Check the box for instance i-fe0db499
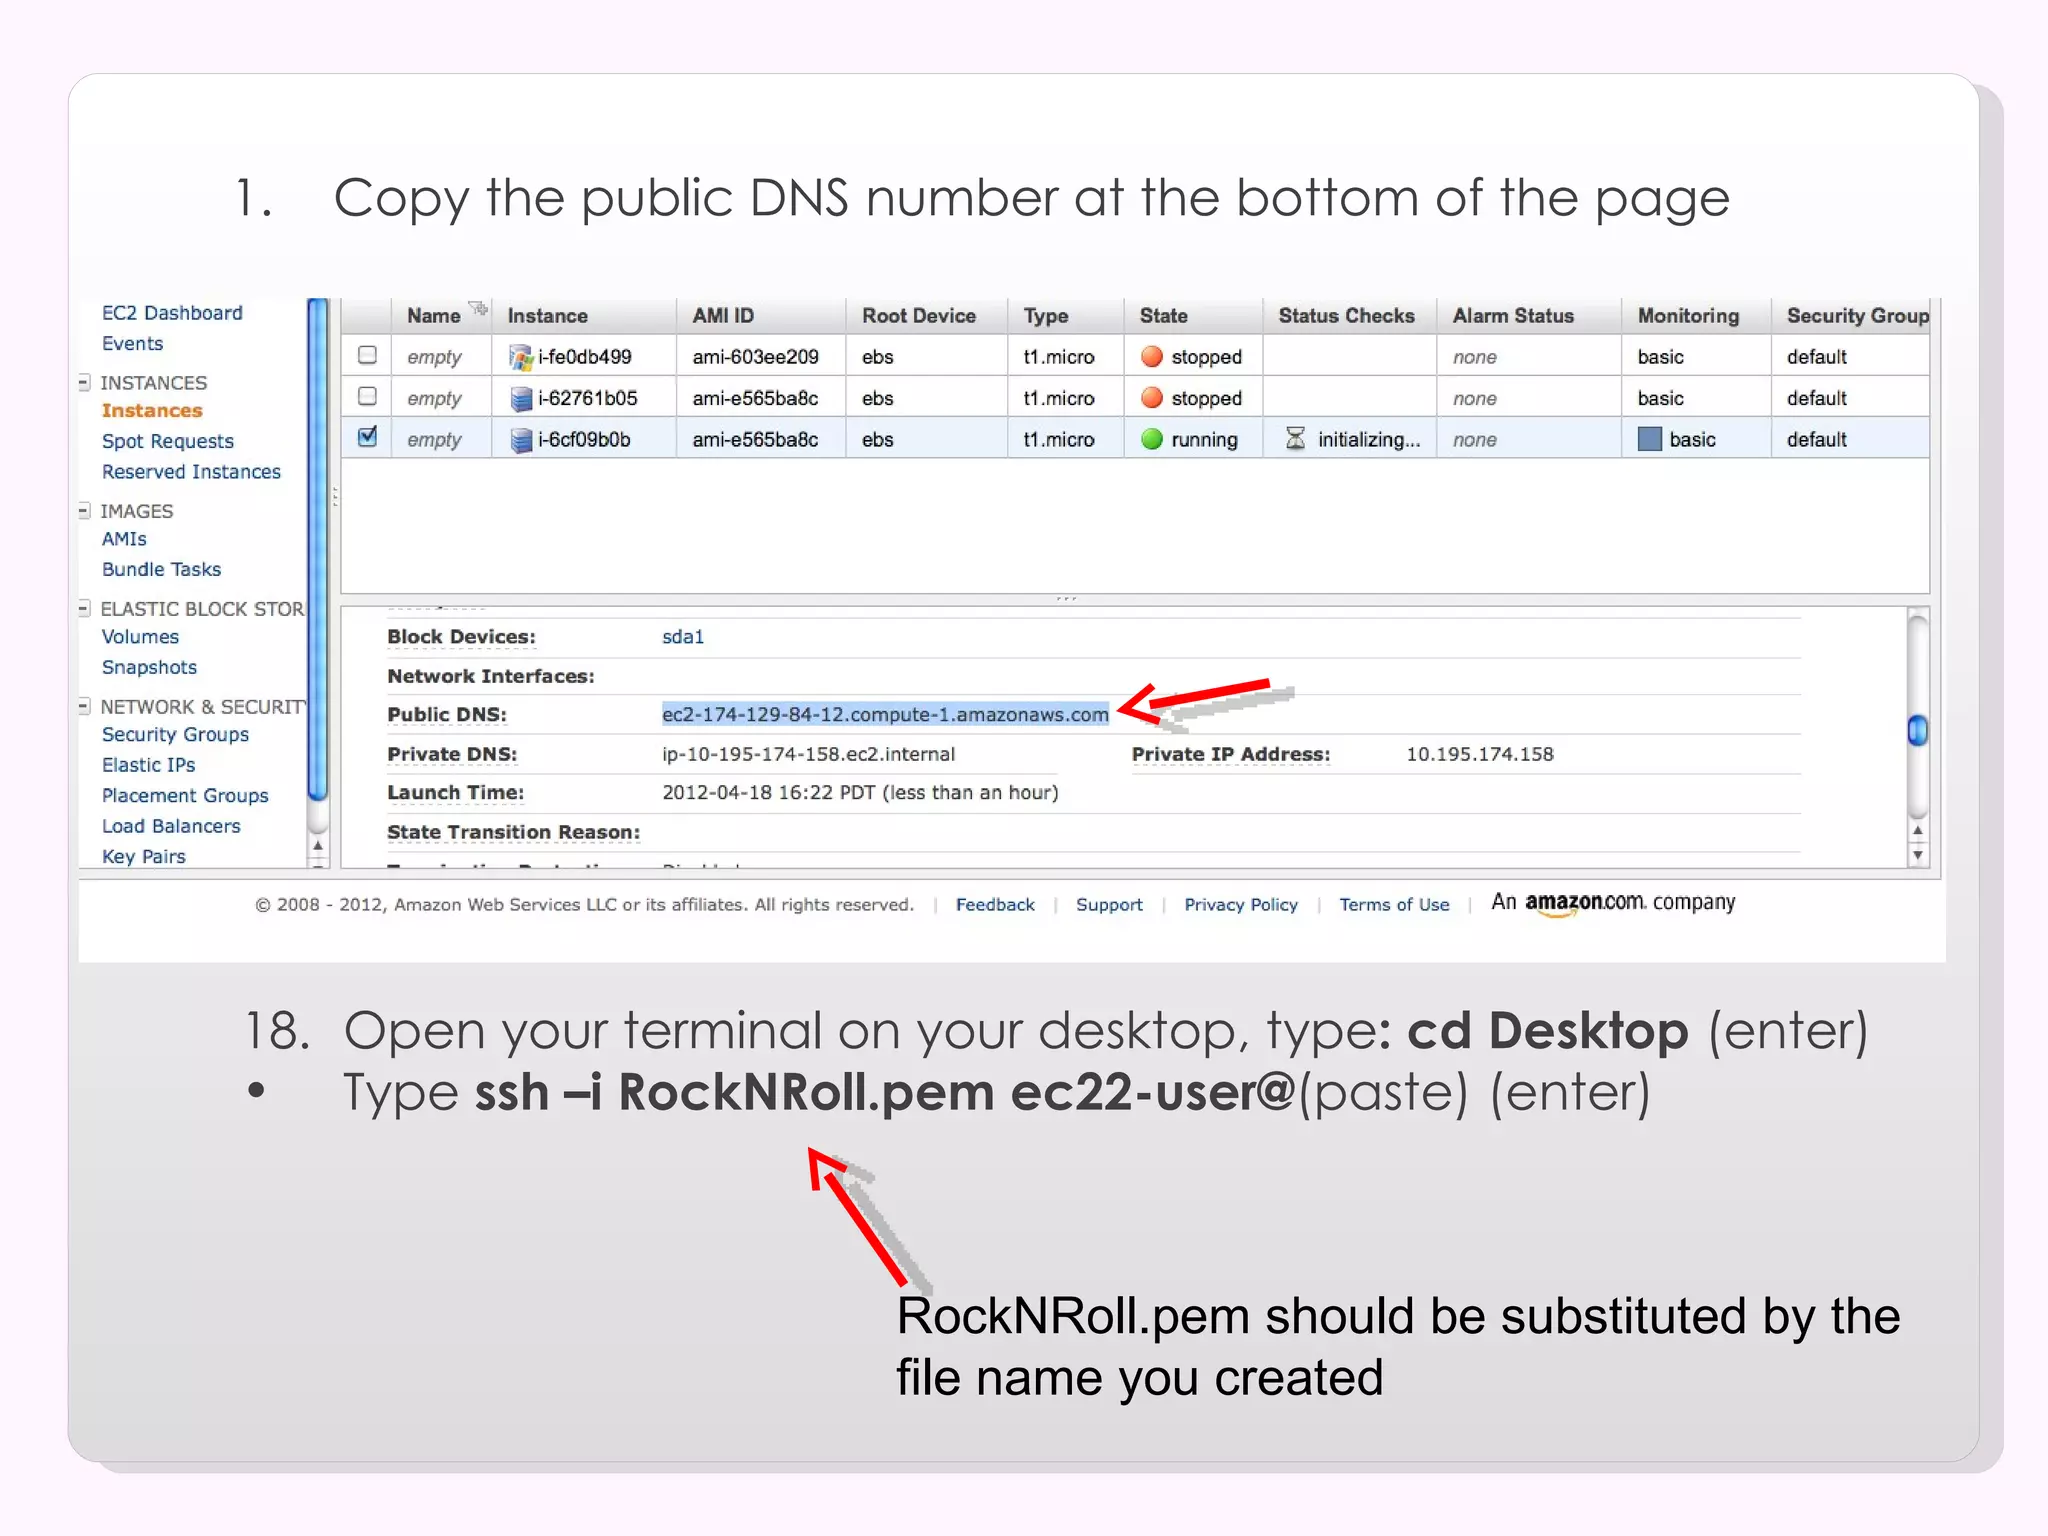 pyautogui.click(x=367, y=355)
